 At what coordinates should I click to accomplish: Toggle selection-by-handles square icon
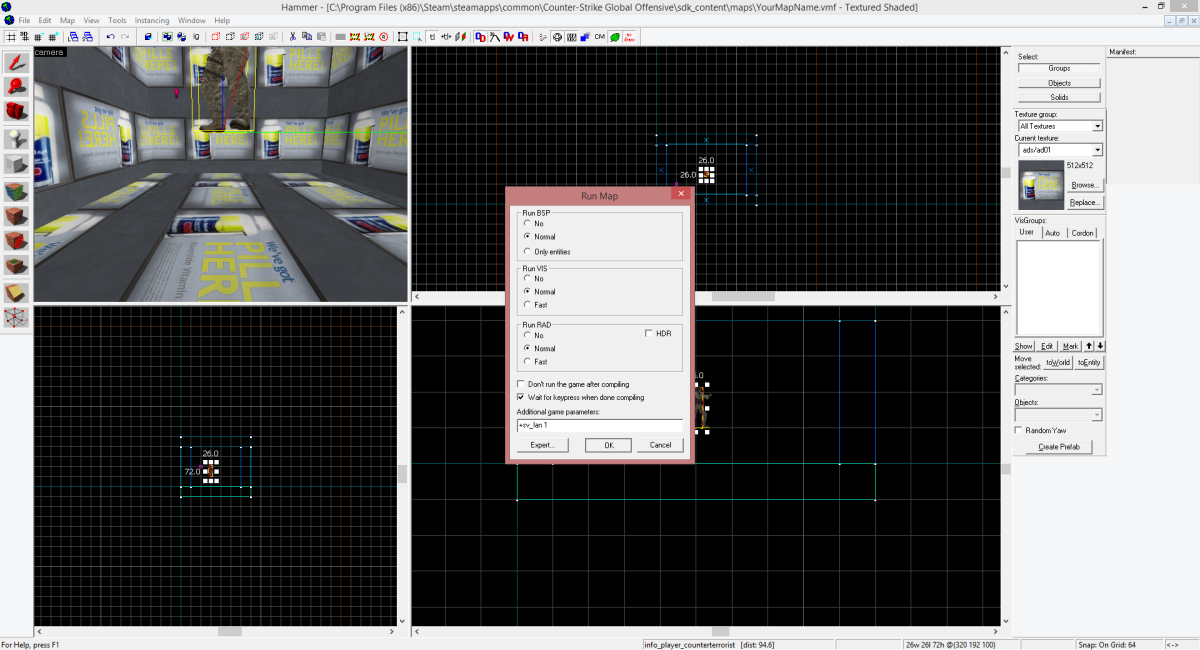402,36
